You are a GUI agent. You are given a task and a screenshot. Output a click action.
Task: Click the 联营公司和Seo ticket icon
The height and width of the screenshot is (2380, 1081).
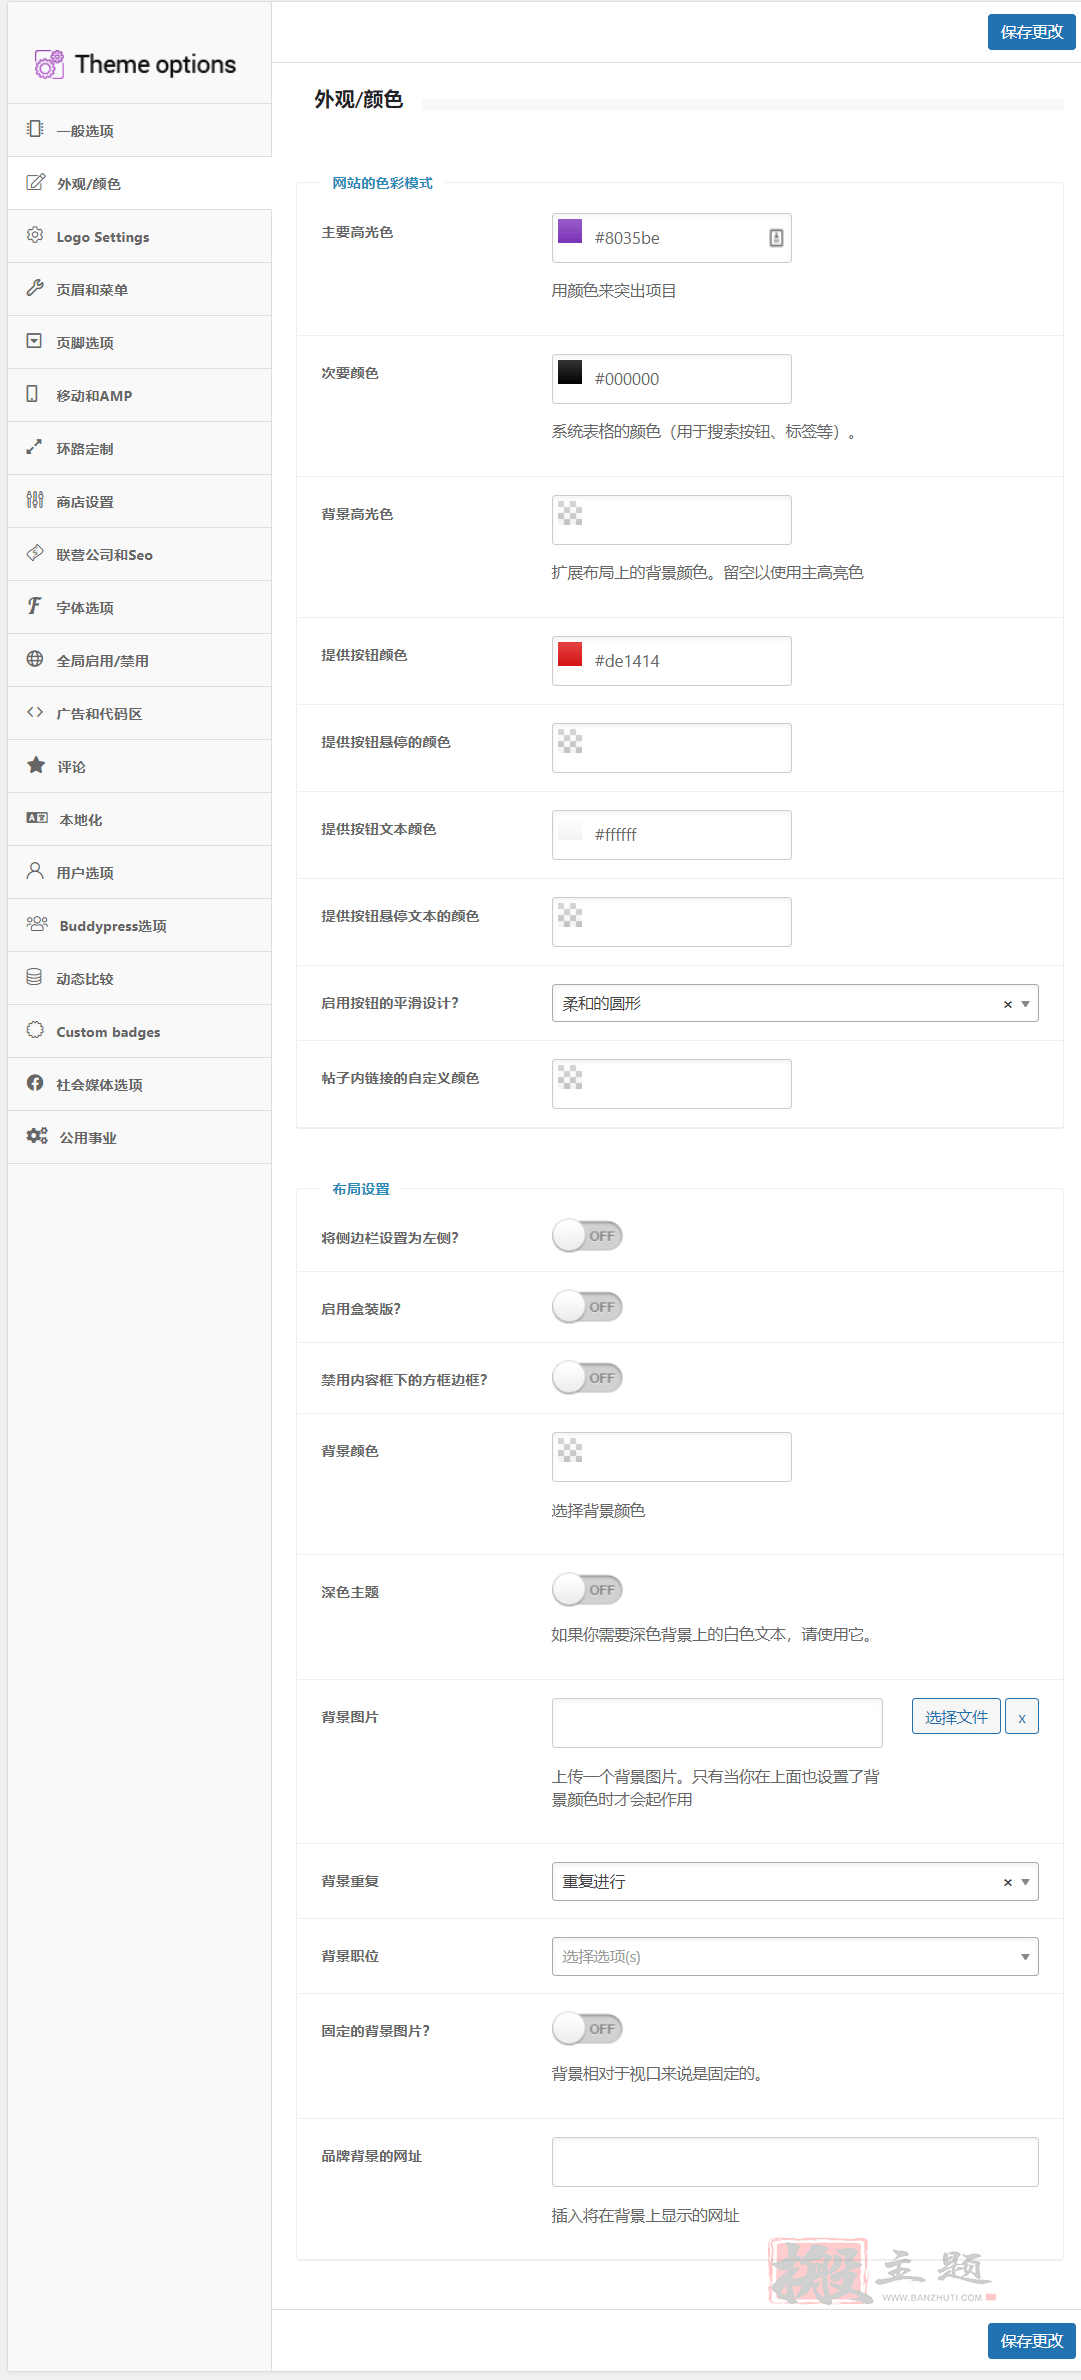(x=35, y=553)
